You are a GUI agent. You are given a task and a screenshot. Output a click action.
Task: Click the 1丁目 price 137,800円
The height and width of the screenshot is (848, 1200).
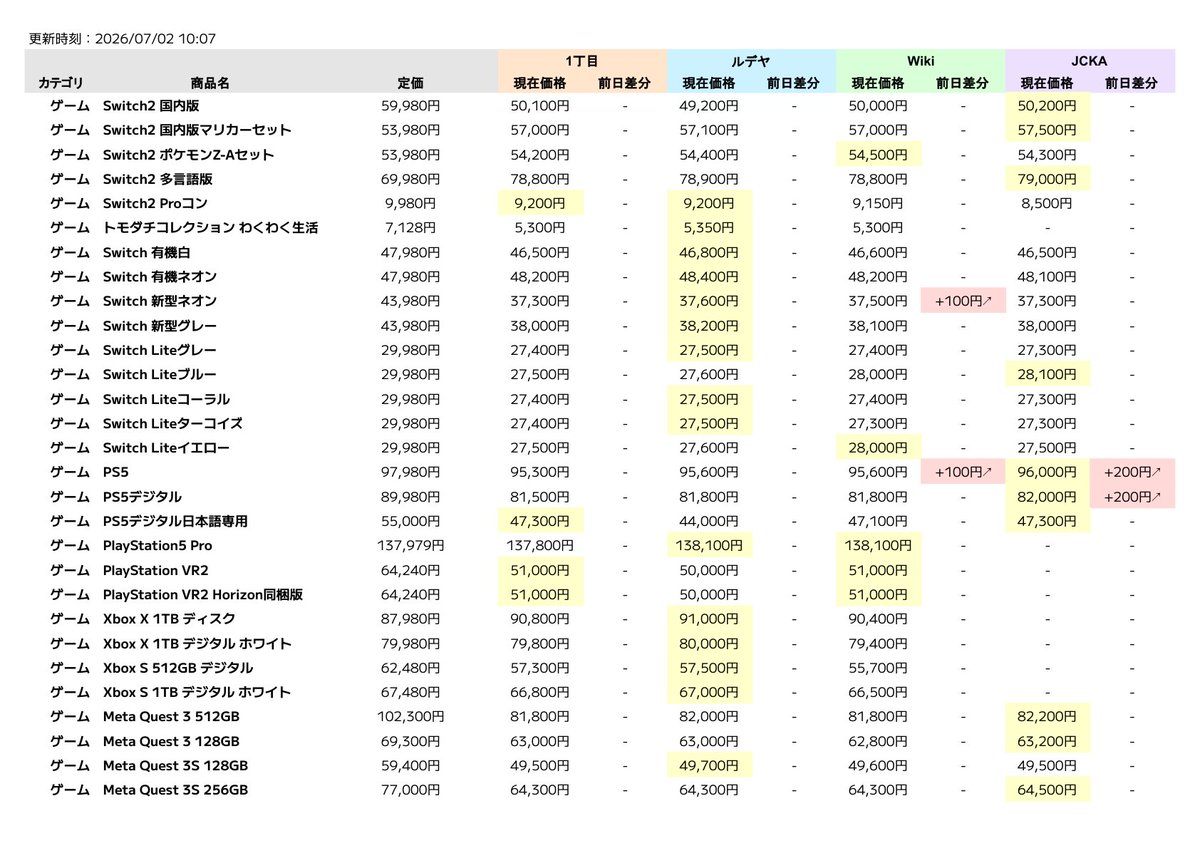point(540,546)
